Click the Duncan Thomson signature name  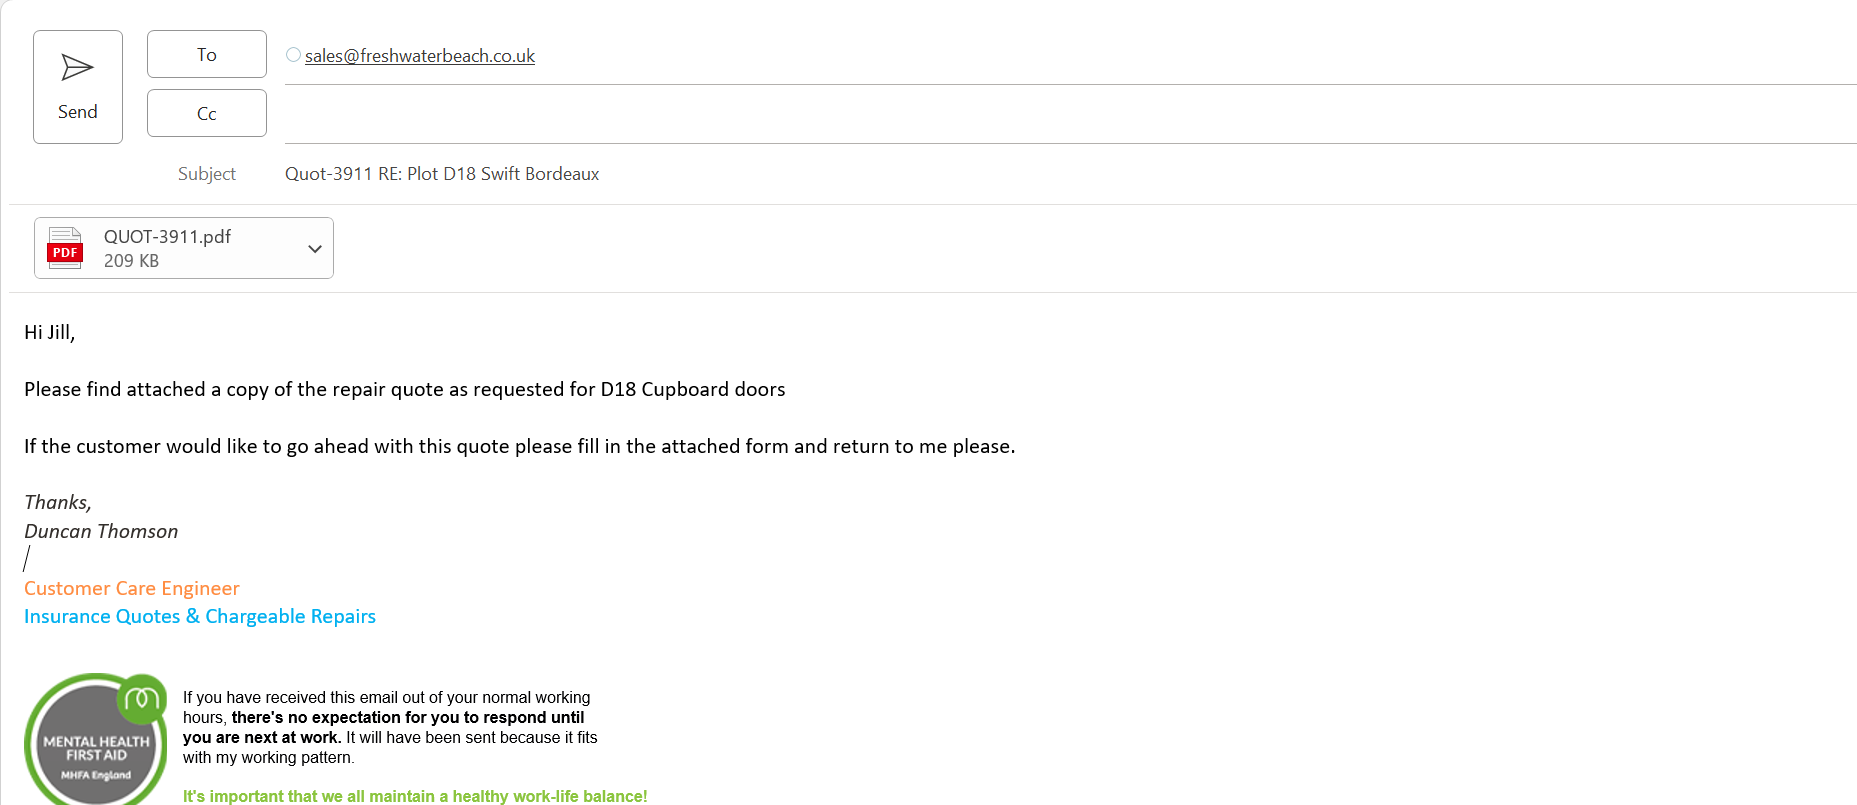click(101, 532)
